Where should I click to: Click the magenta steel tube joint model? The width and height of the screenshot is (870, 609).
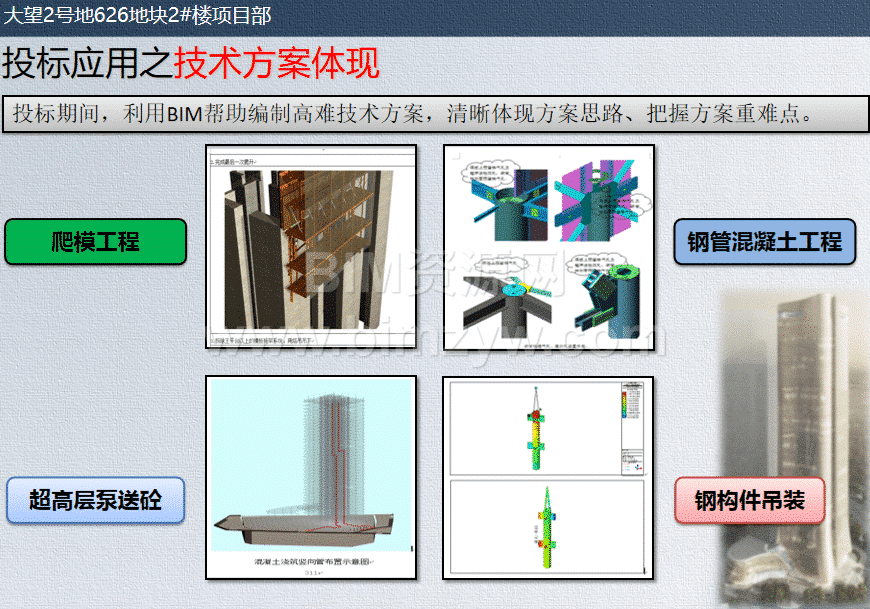(598, 200)
